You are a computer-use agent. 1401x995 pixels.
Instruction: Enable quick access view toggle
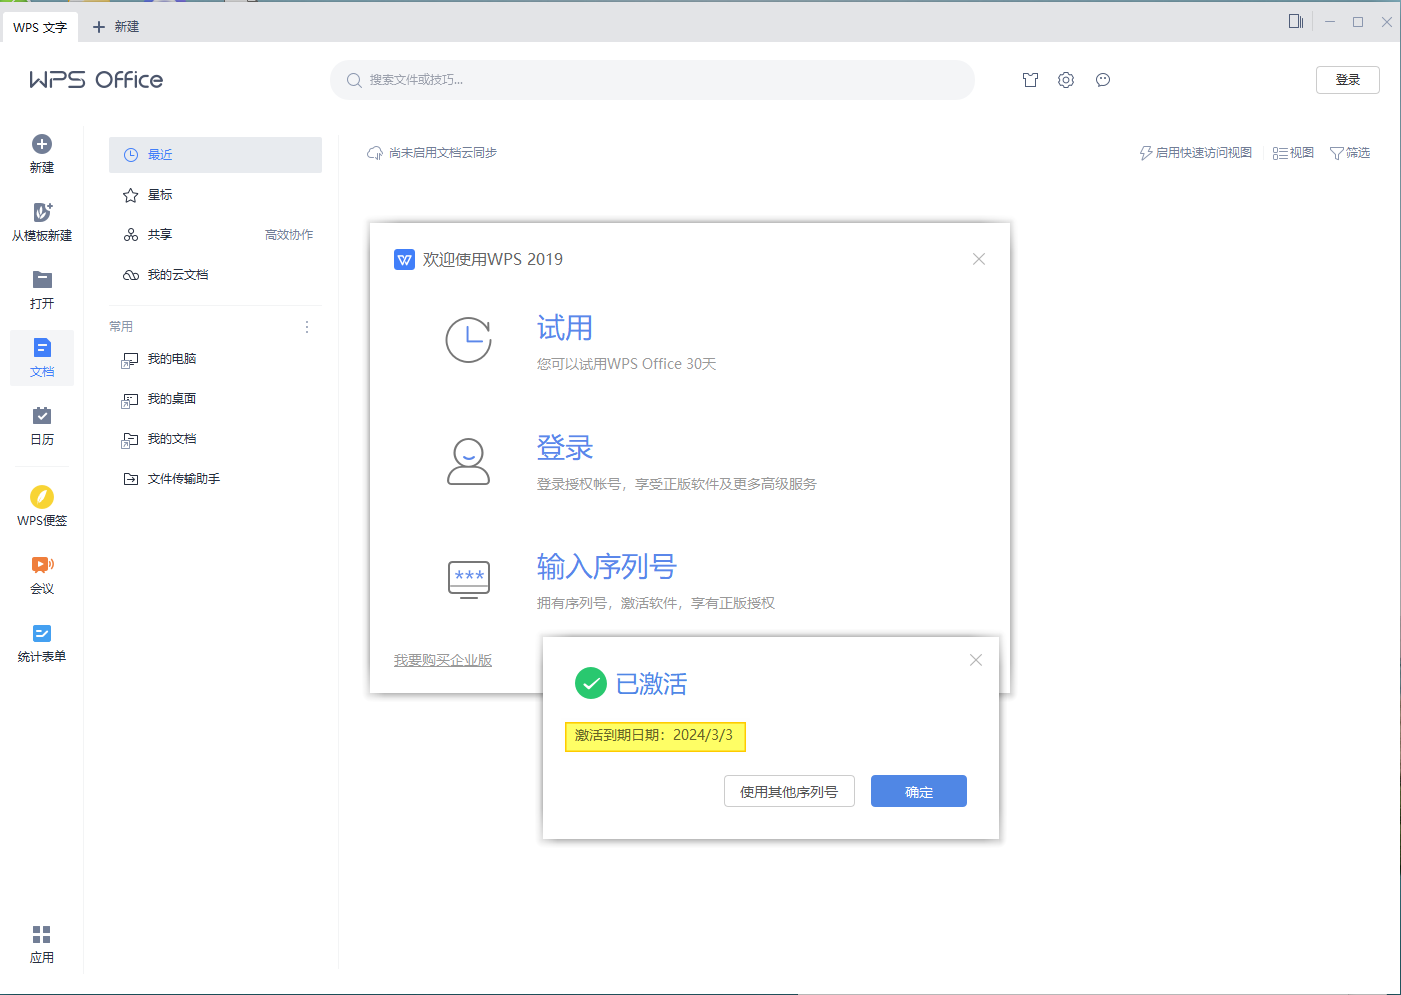(x=1196, y=153)
